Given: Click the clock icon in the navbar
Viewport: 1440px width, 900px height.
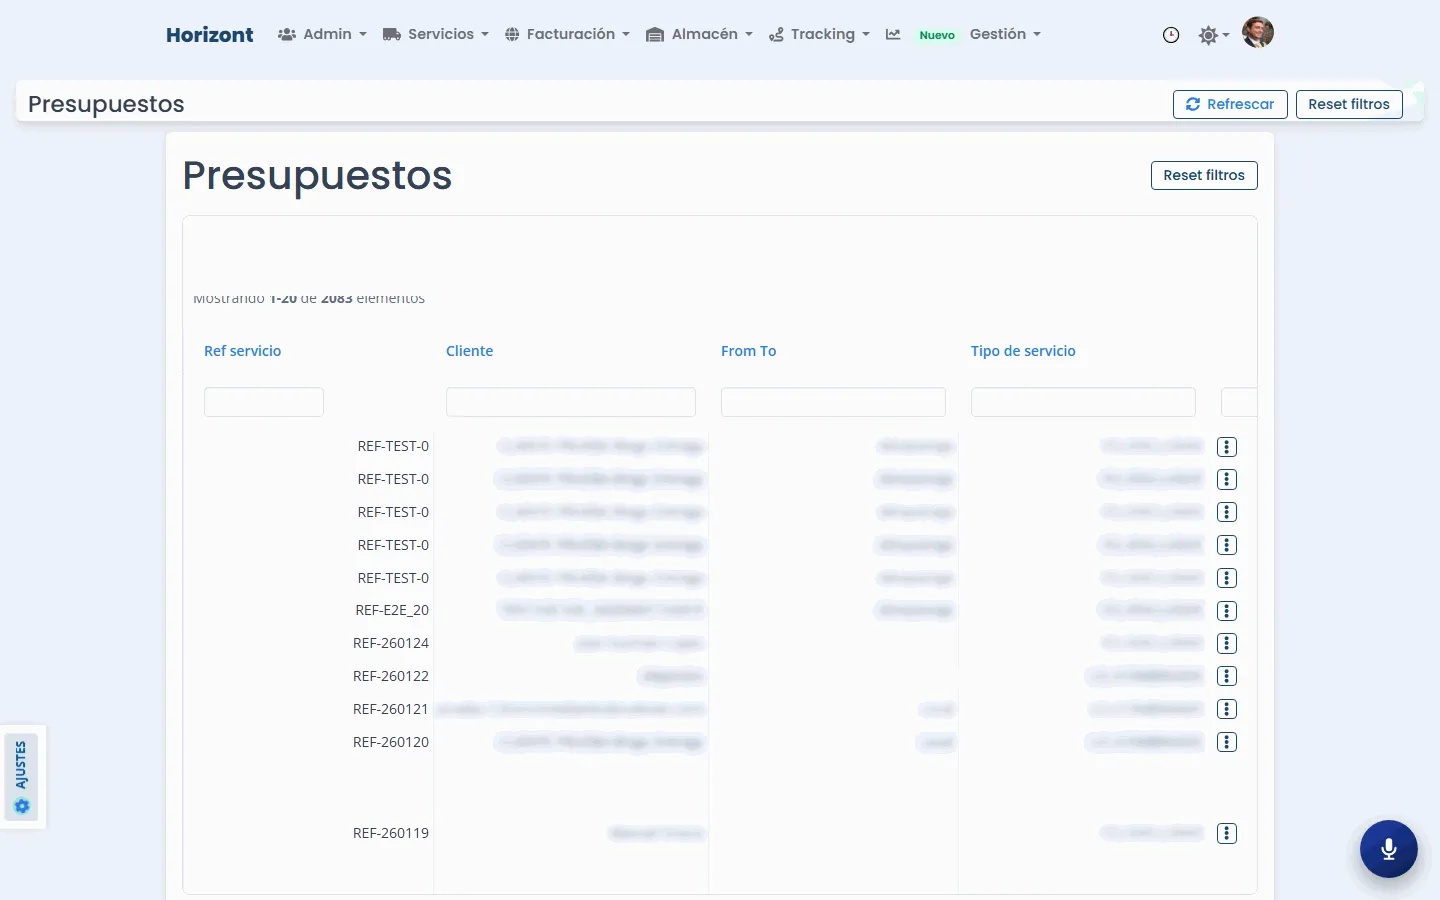Looking at the screenshot, I should [1171, 35].
